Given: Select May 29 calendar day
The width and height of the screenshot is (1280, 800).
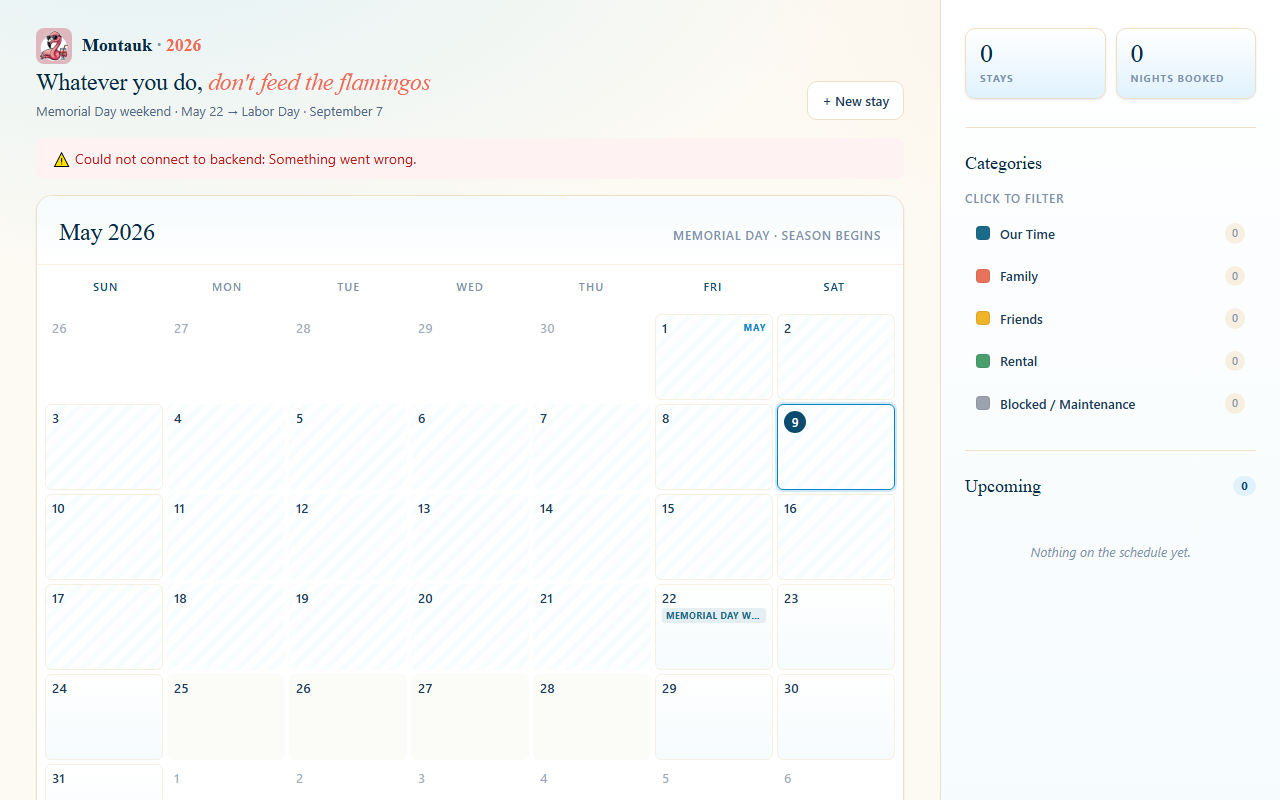Looking at the screenshot, I should tap(714, 717).
